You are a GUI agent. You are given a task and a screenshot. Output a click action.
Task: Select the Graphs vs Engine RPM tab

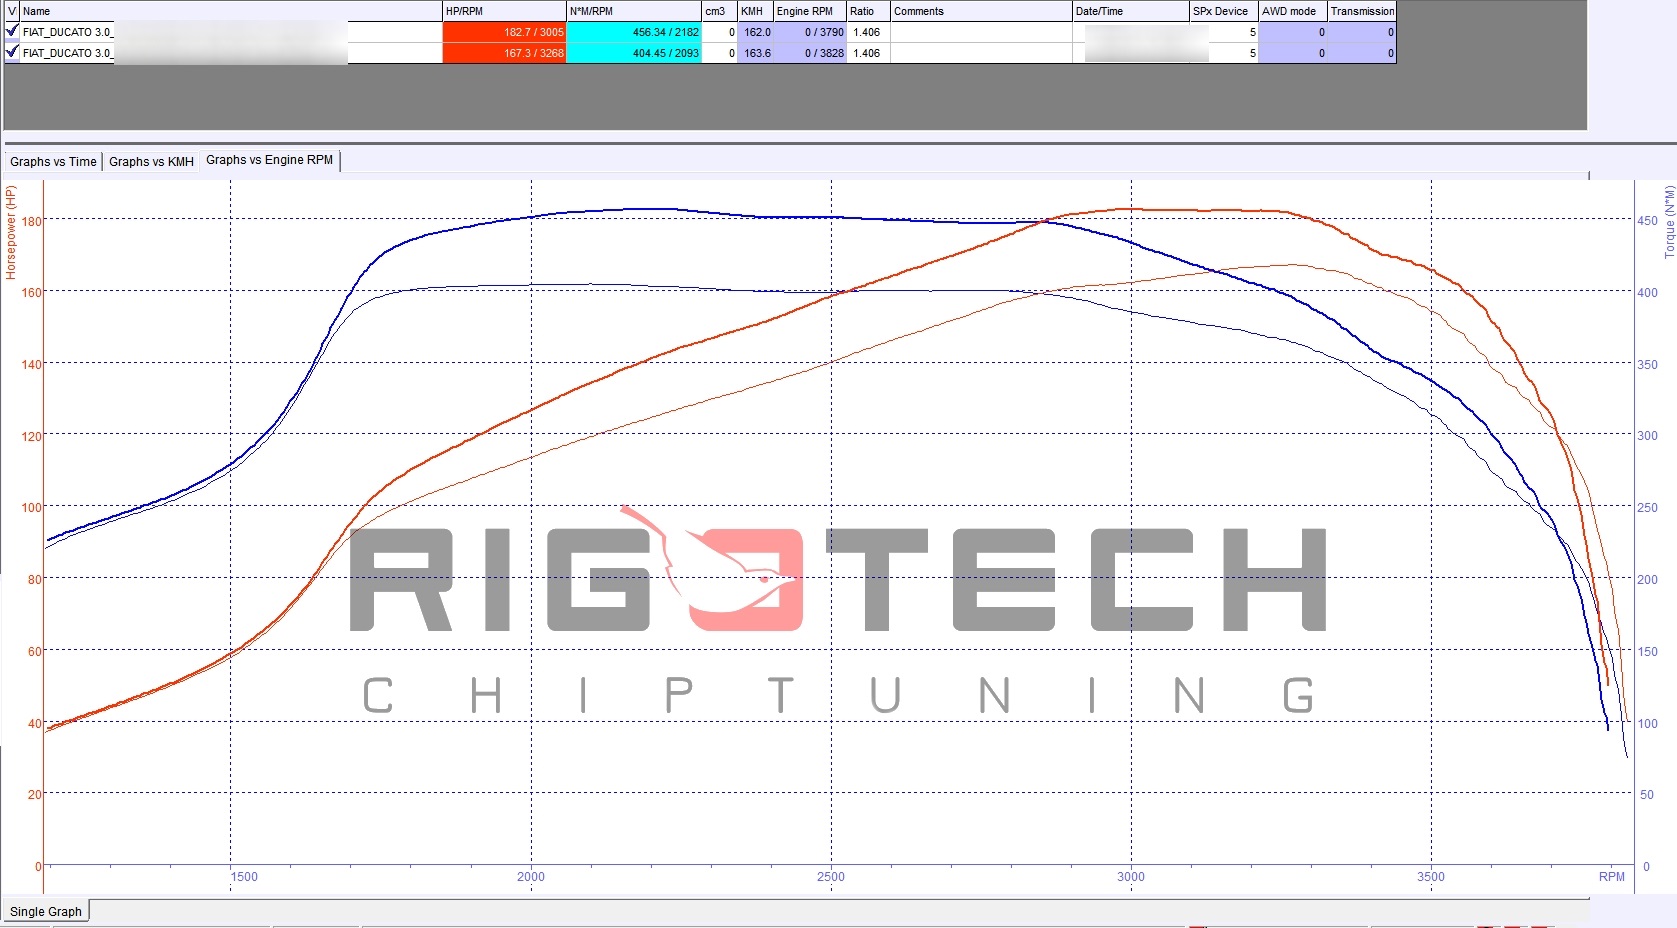[269, 160]
